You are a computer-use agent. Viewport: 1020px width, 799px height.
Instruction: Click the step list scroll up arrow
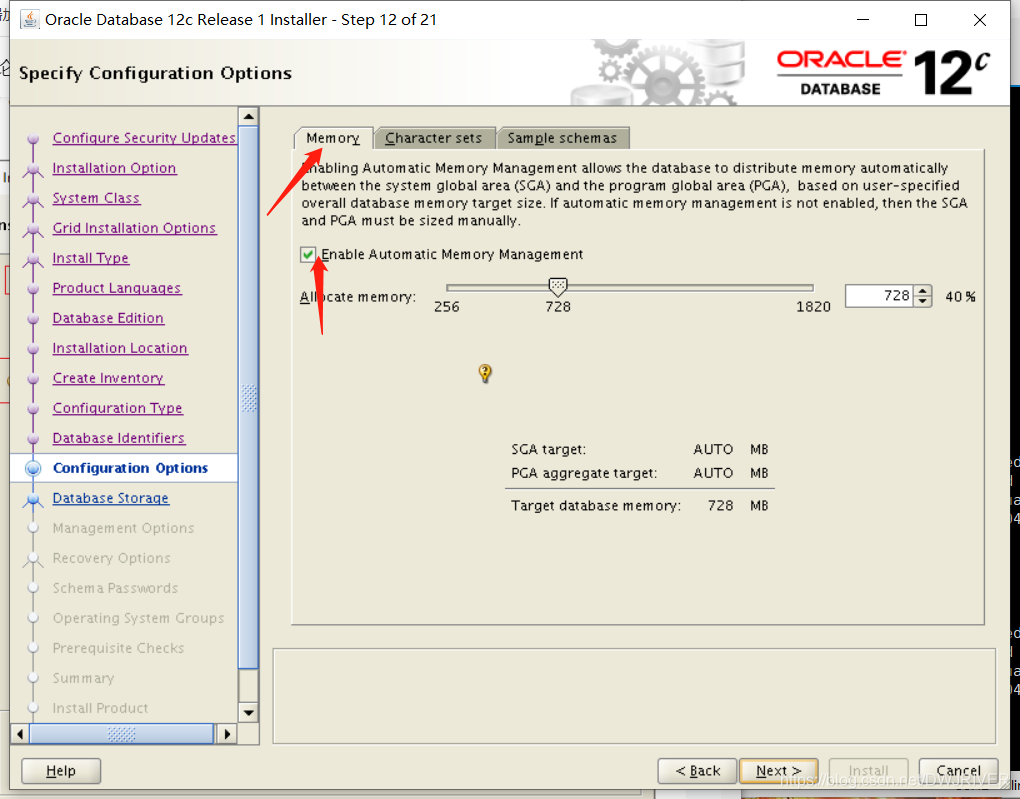248,116
